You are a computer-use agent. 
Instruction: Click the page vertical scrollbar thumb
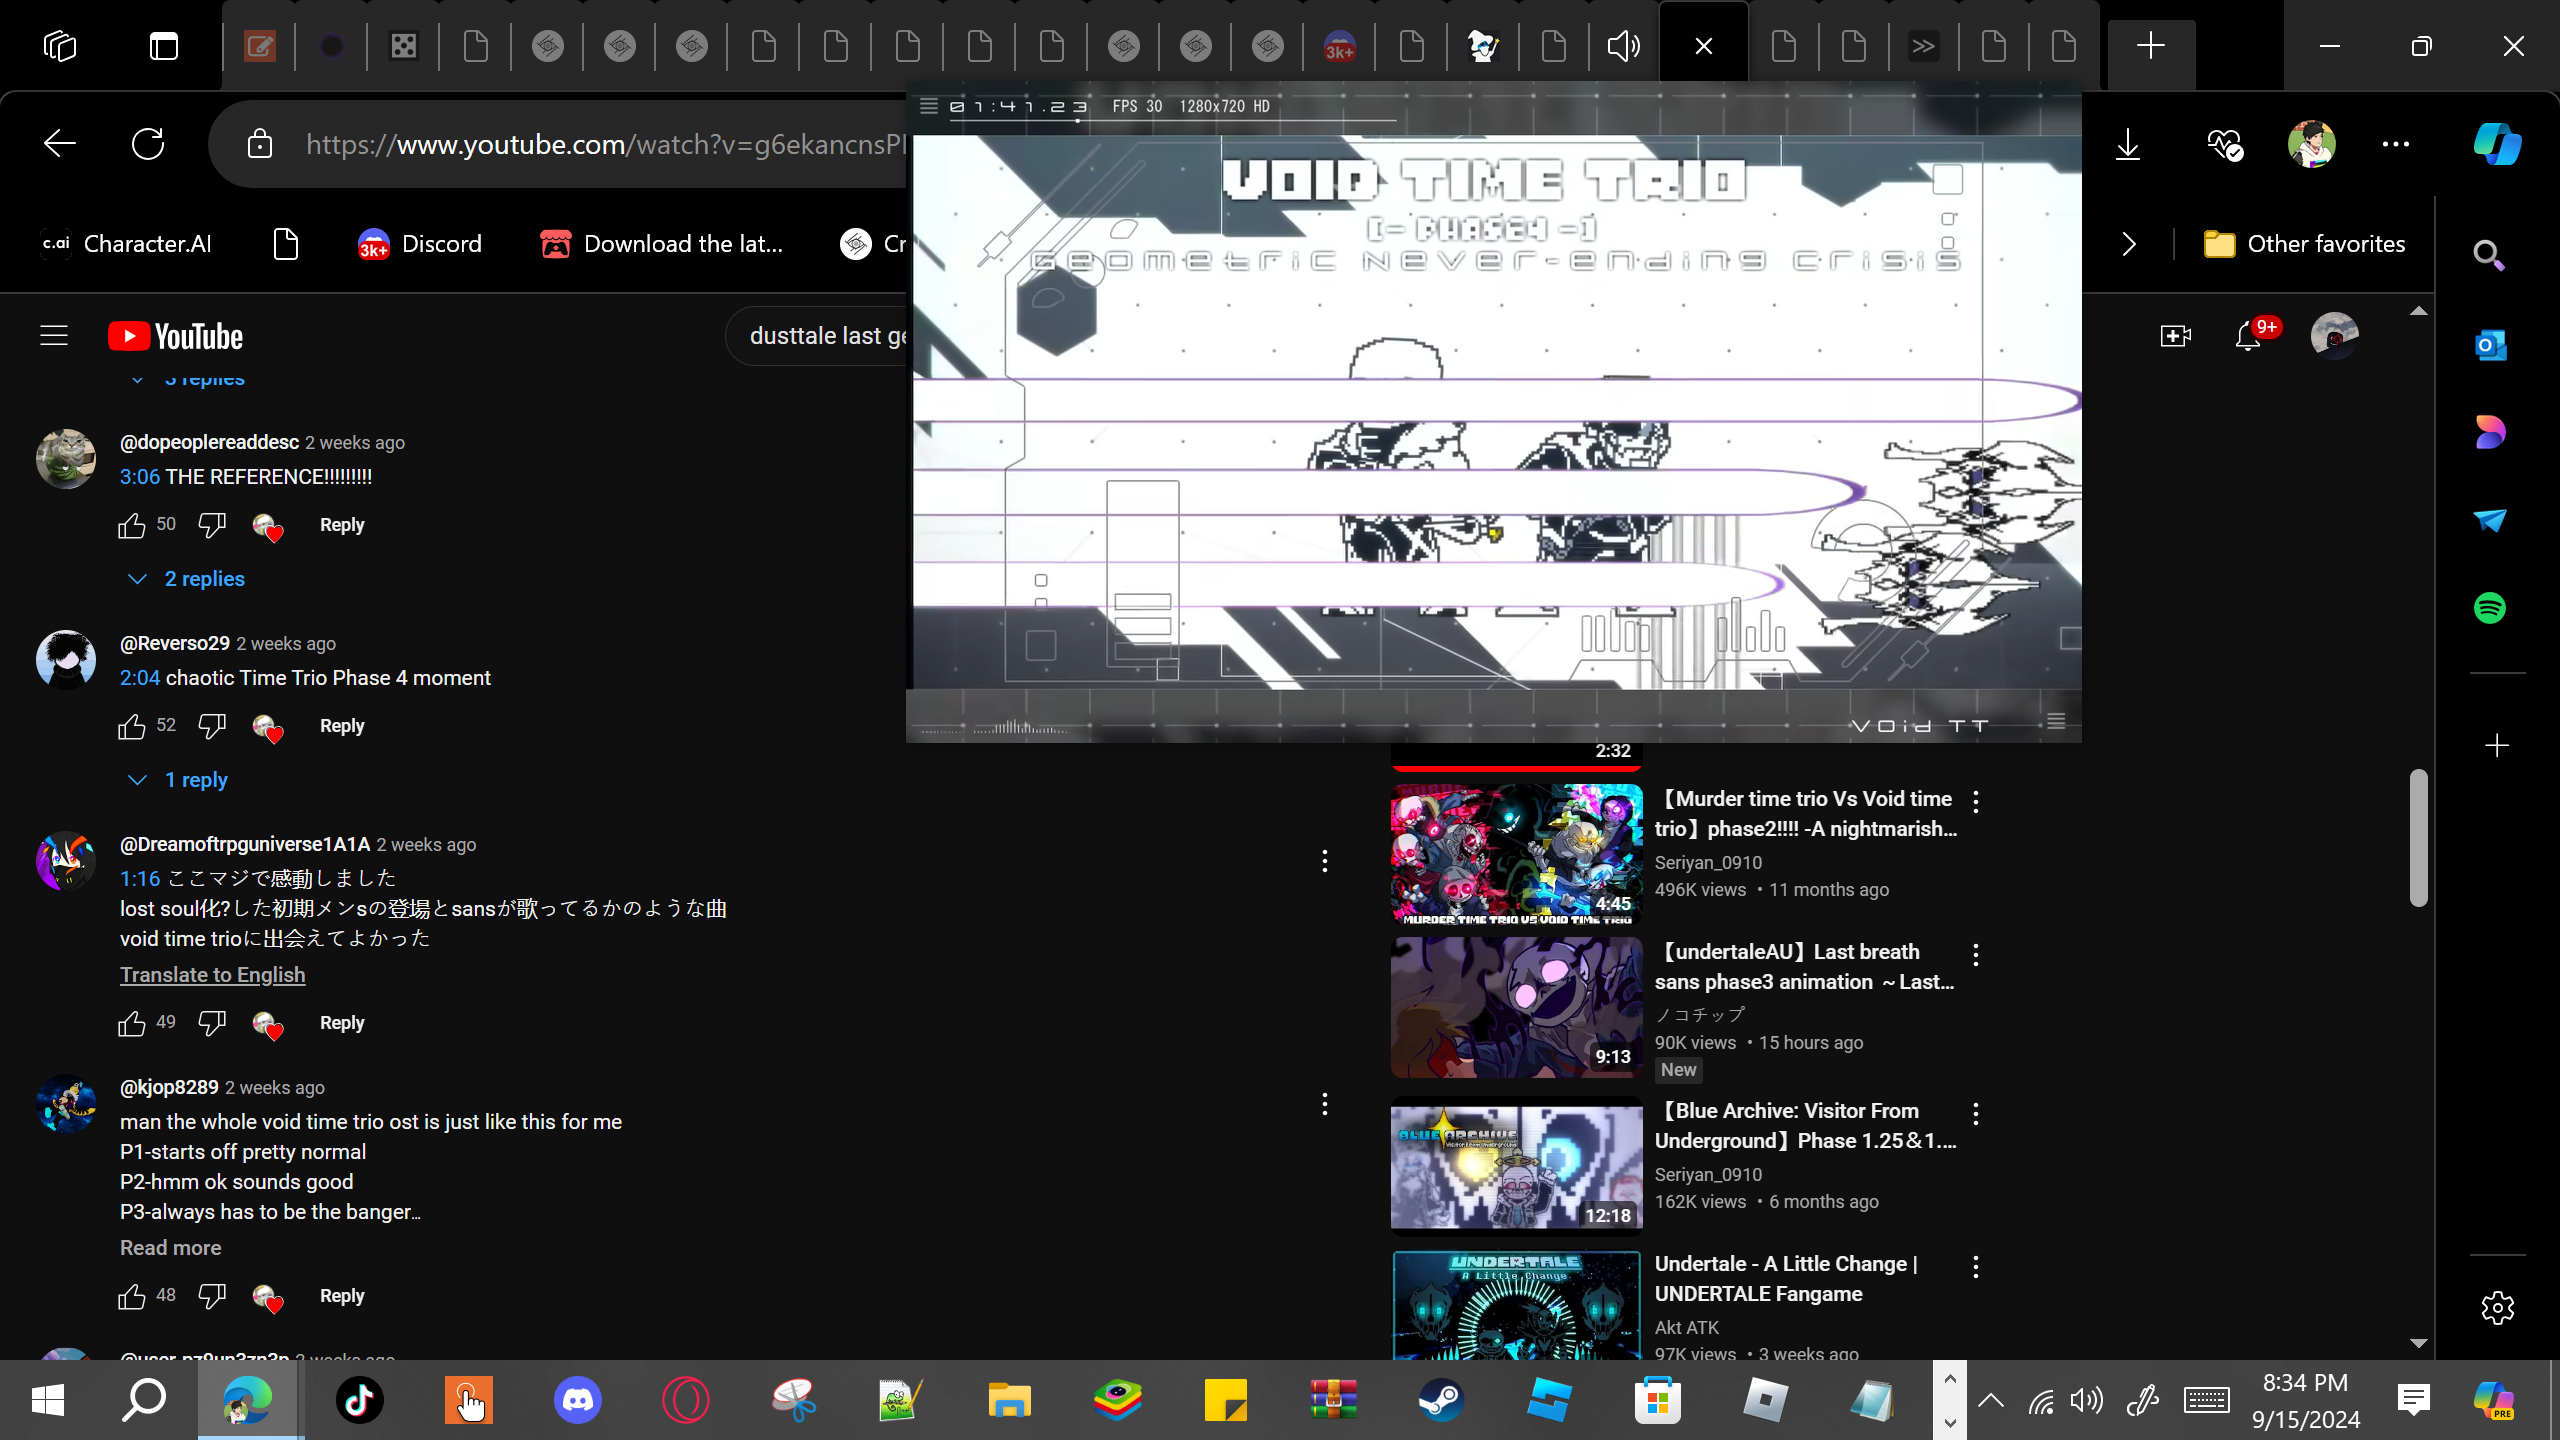(x=2418, y=836)
